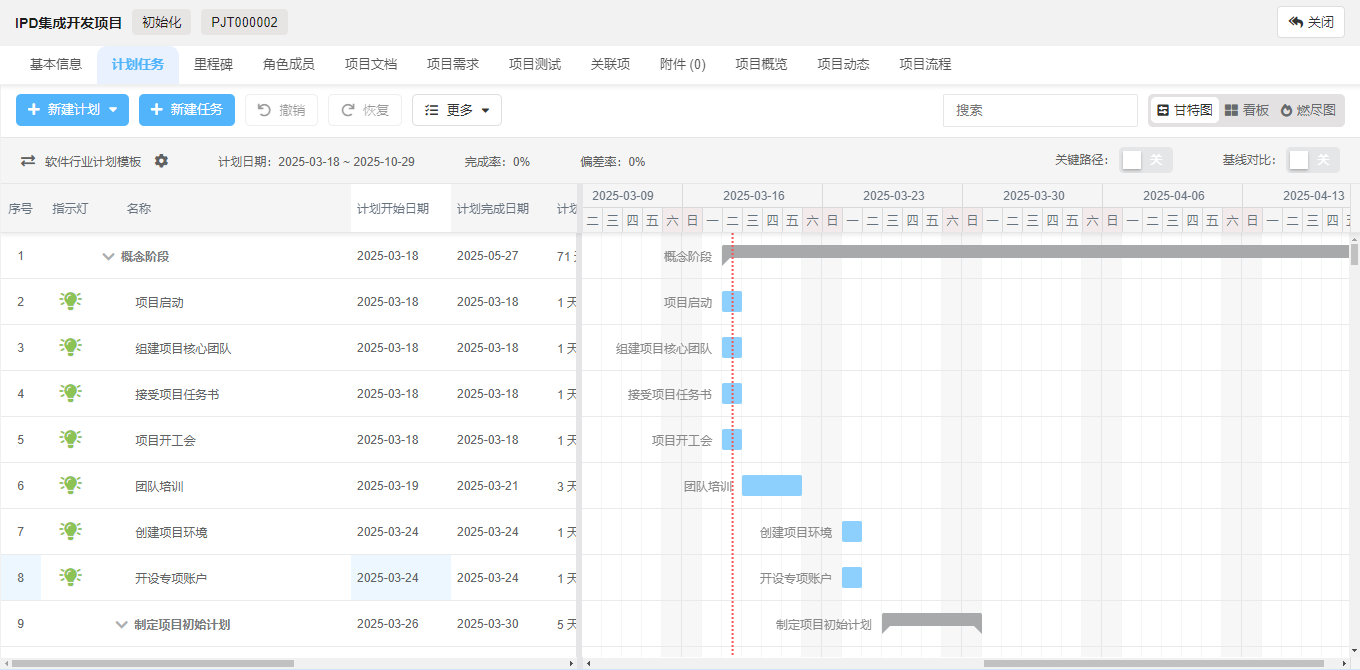Click the 团队培训 Gantt bar
Viewport: 1360px width, 670px height.
pyautogui.click(x=772, y=485)
